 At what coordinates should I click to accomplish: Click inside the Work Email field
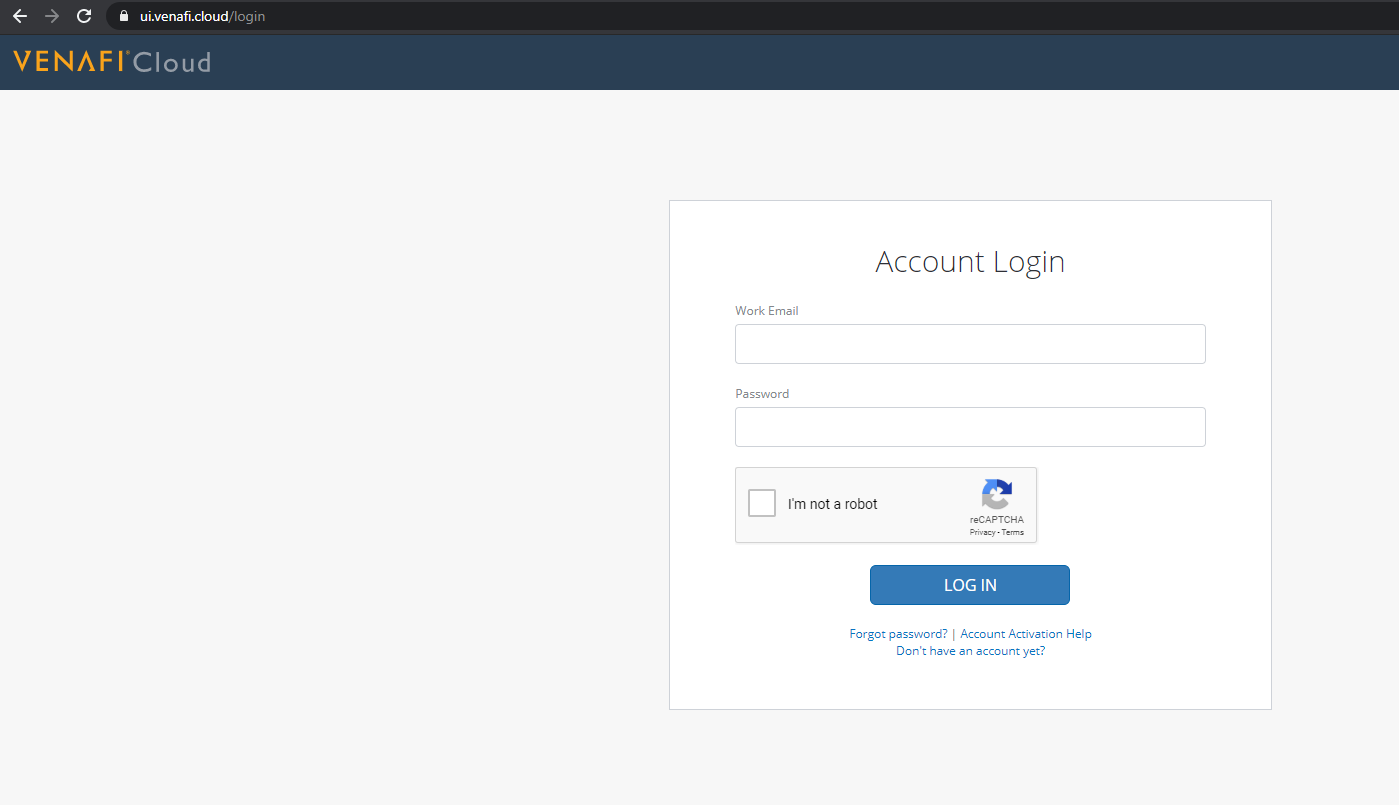(x=969, y=343)
